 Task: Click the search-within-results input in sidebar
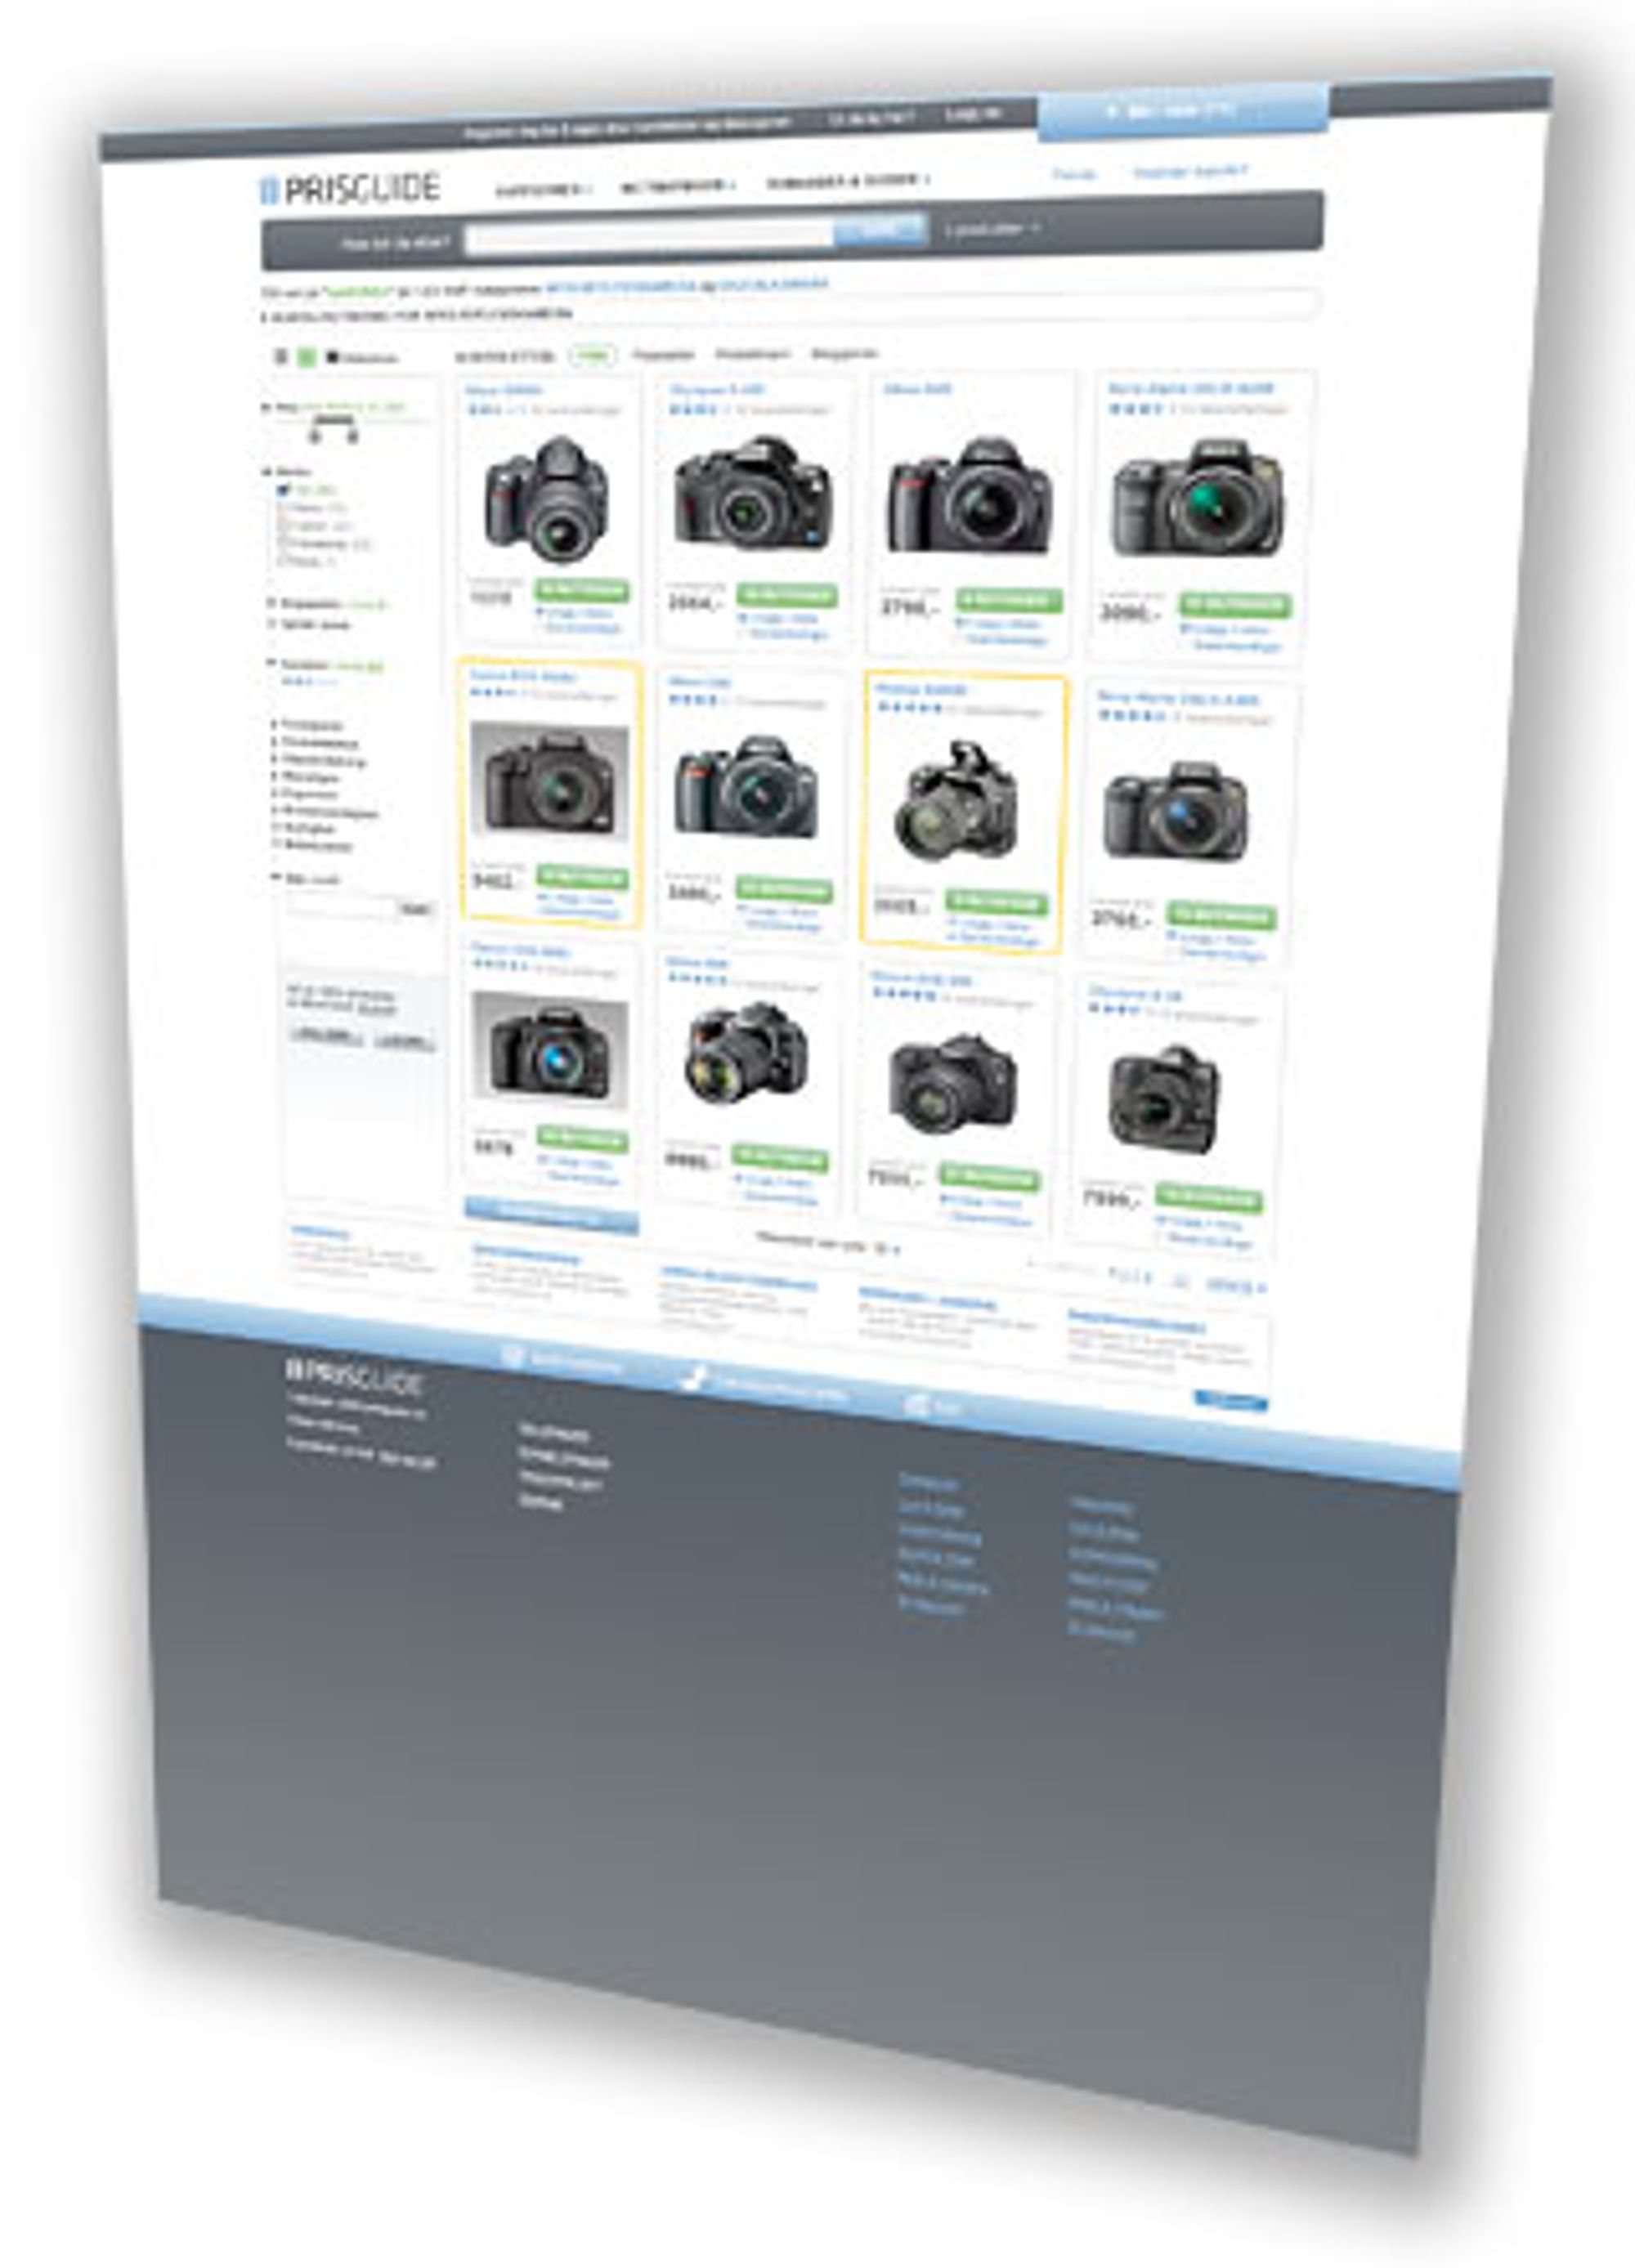pyautogui.click(x=340, y=908)
